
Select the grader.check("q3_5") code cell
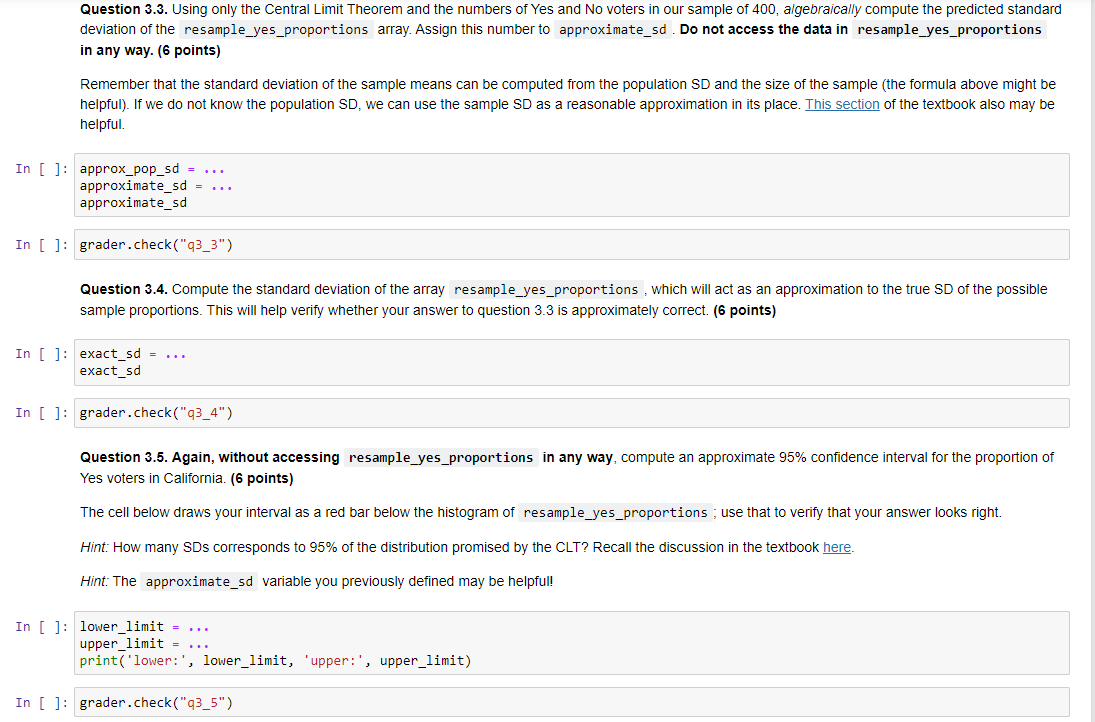[571, 702]
